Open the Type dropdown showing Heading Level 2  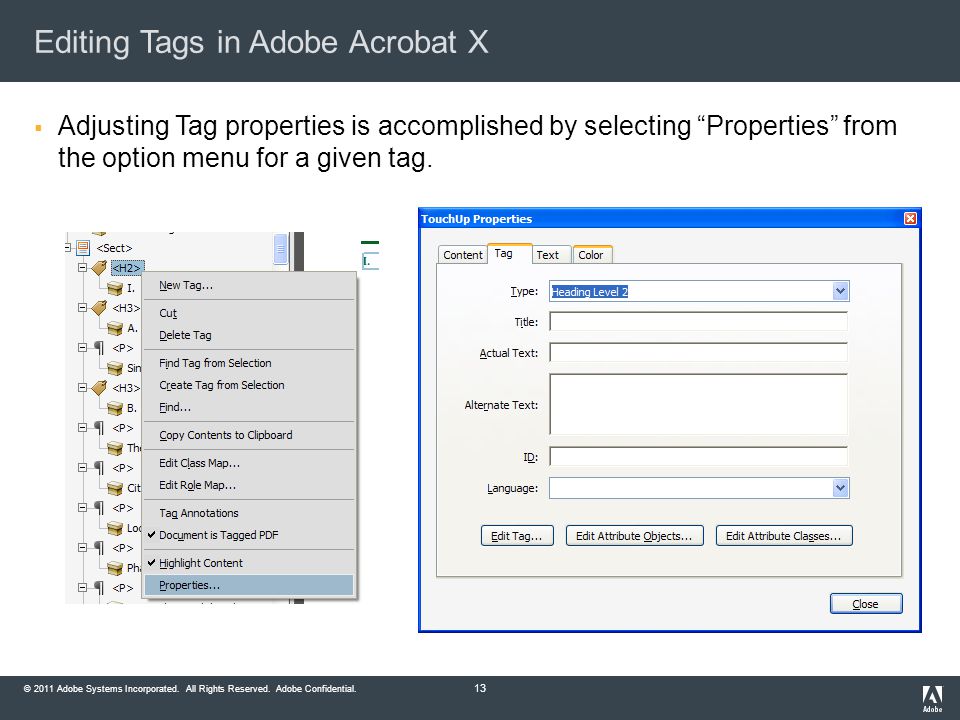(840, 291)
